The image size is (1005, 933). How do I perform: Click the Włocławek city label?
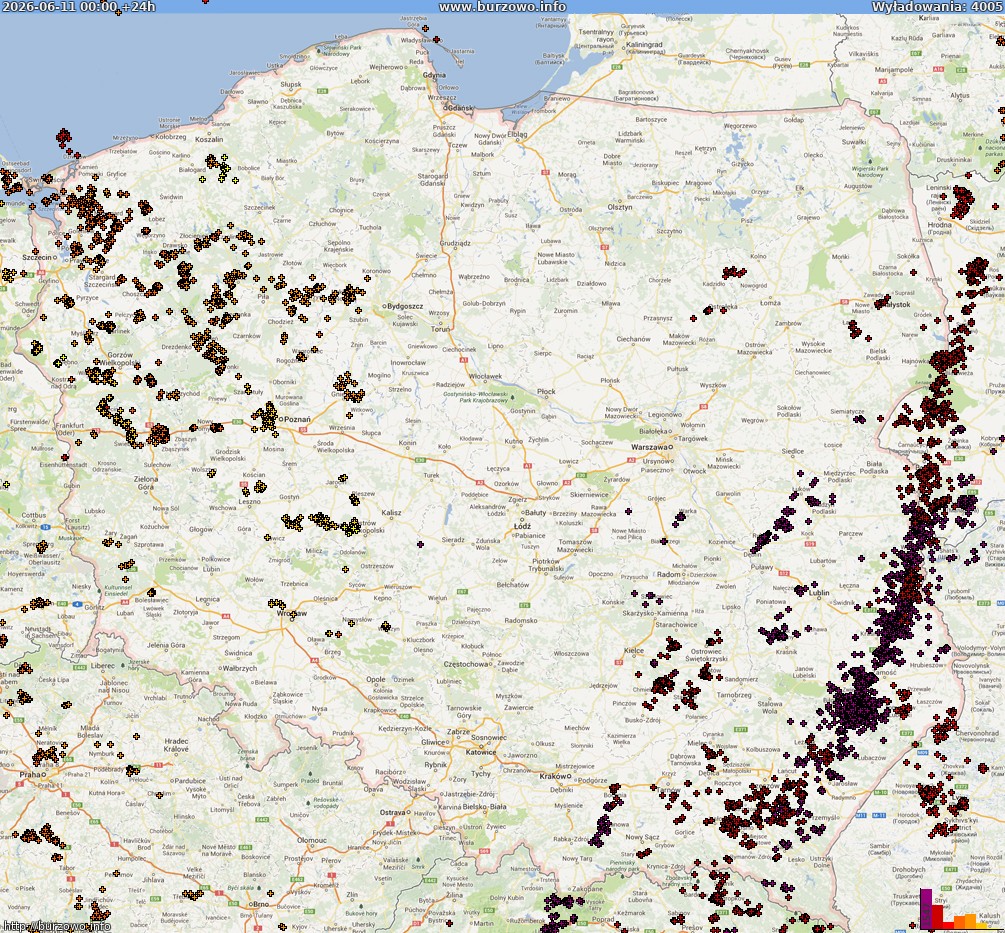485,376
